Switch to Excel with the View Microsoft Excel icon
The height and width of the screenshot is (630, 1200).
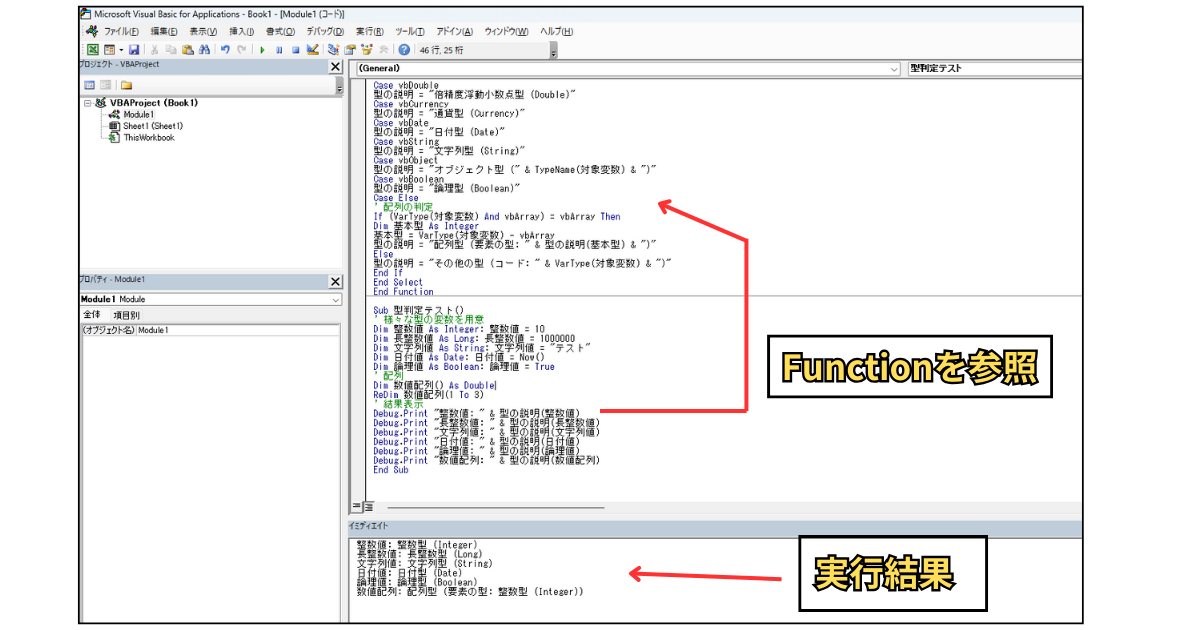point(92,49)
